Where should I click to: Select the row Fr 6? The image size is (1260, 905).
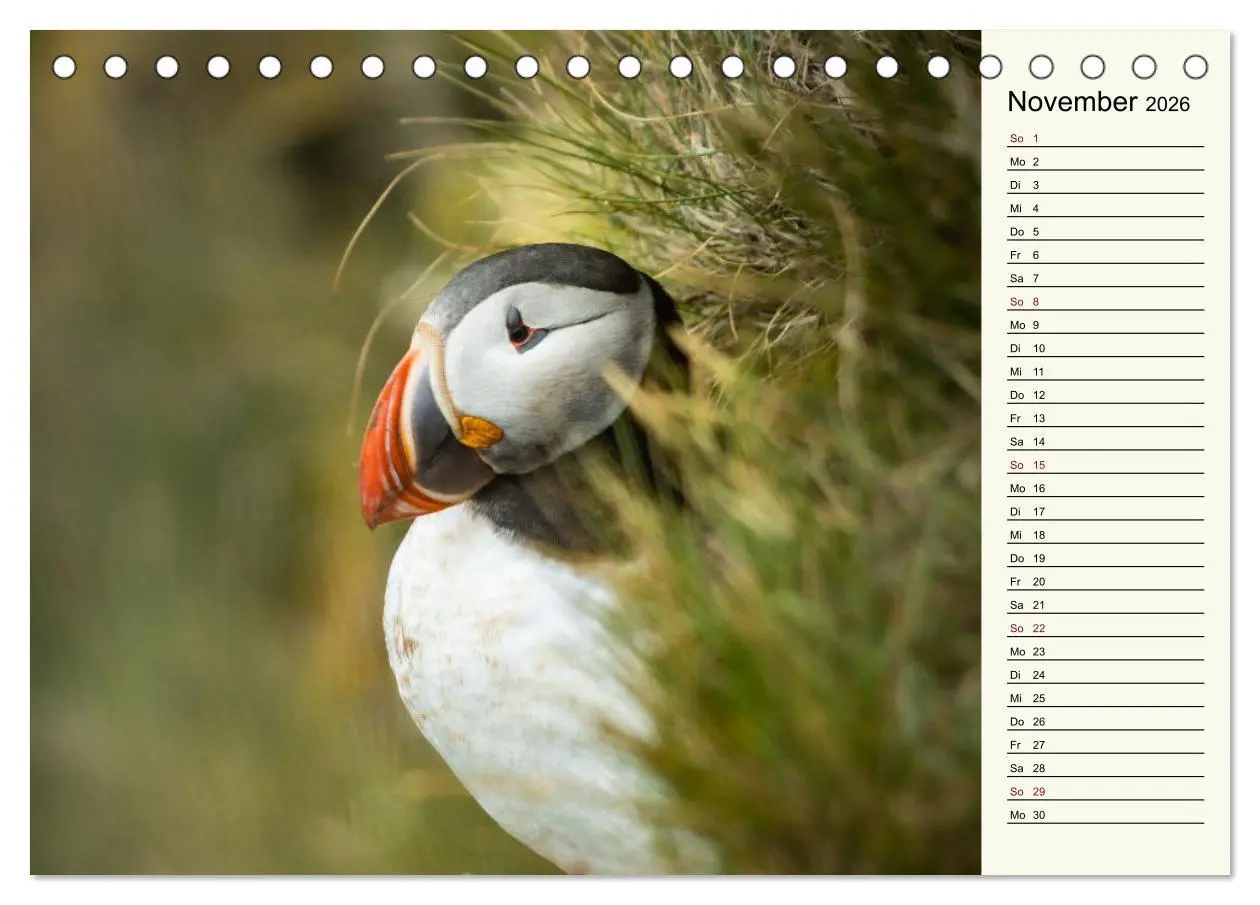1105,254
